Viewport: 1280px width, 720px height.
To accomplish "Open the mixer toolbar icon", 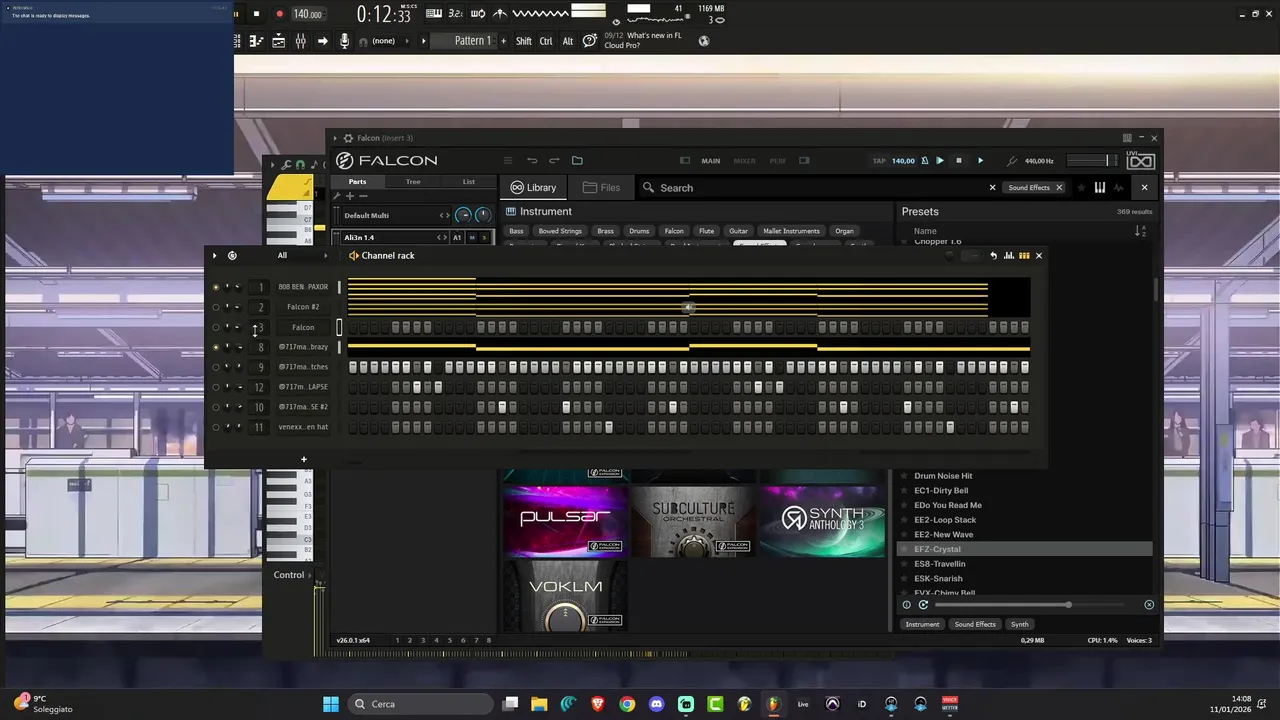I will tap(300, 41).
